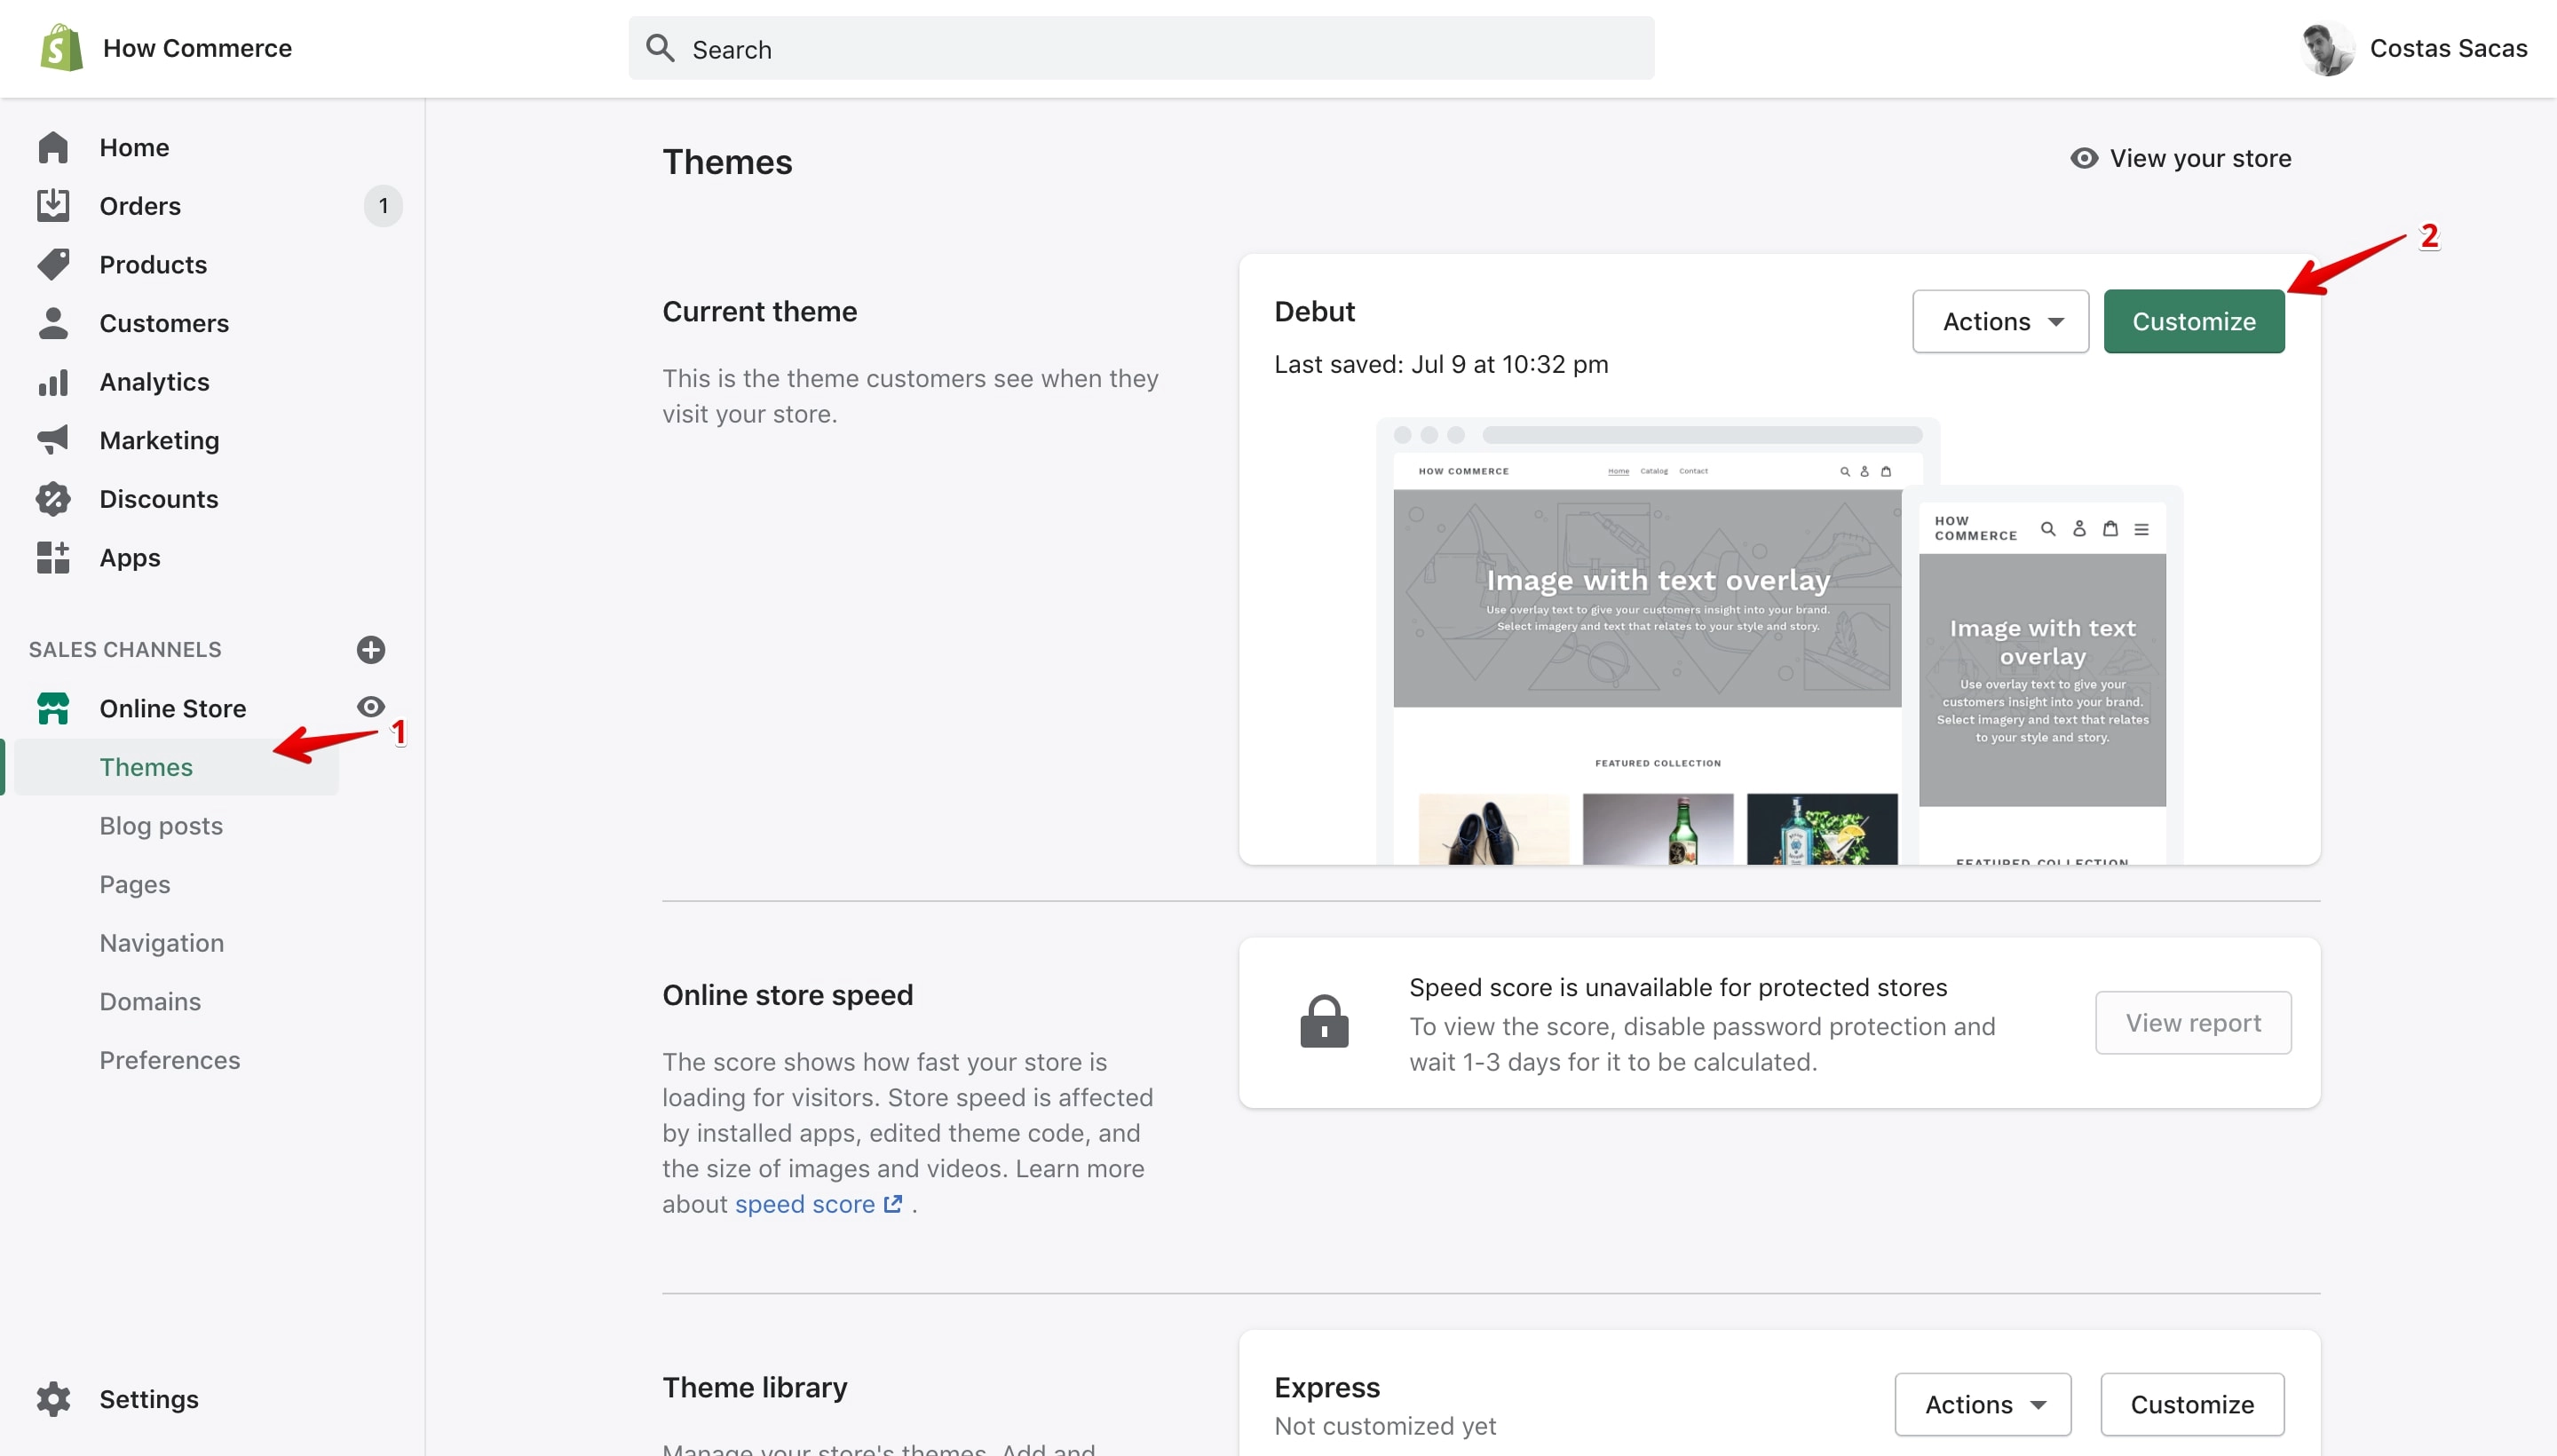
Task: Open the Navigation menu item
Action: click(161, 943)
